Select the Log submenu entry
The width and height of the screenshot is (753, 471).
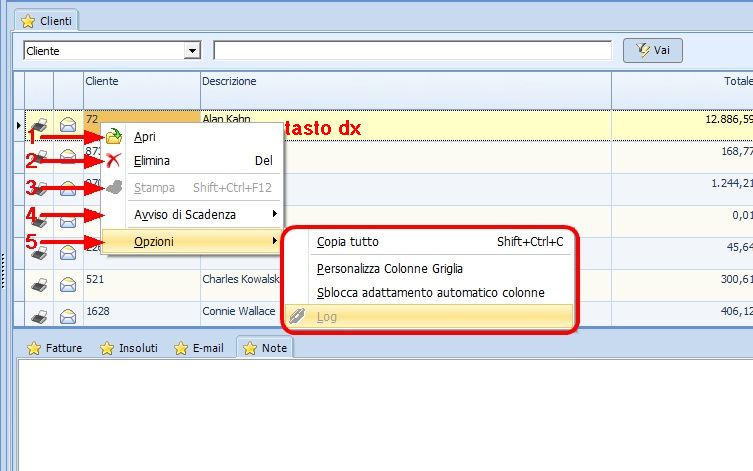429,317
